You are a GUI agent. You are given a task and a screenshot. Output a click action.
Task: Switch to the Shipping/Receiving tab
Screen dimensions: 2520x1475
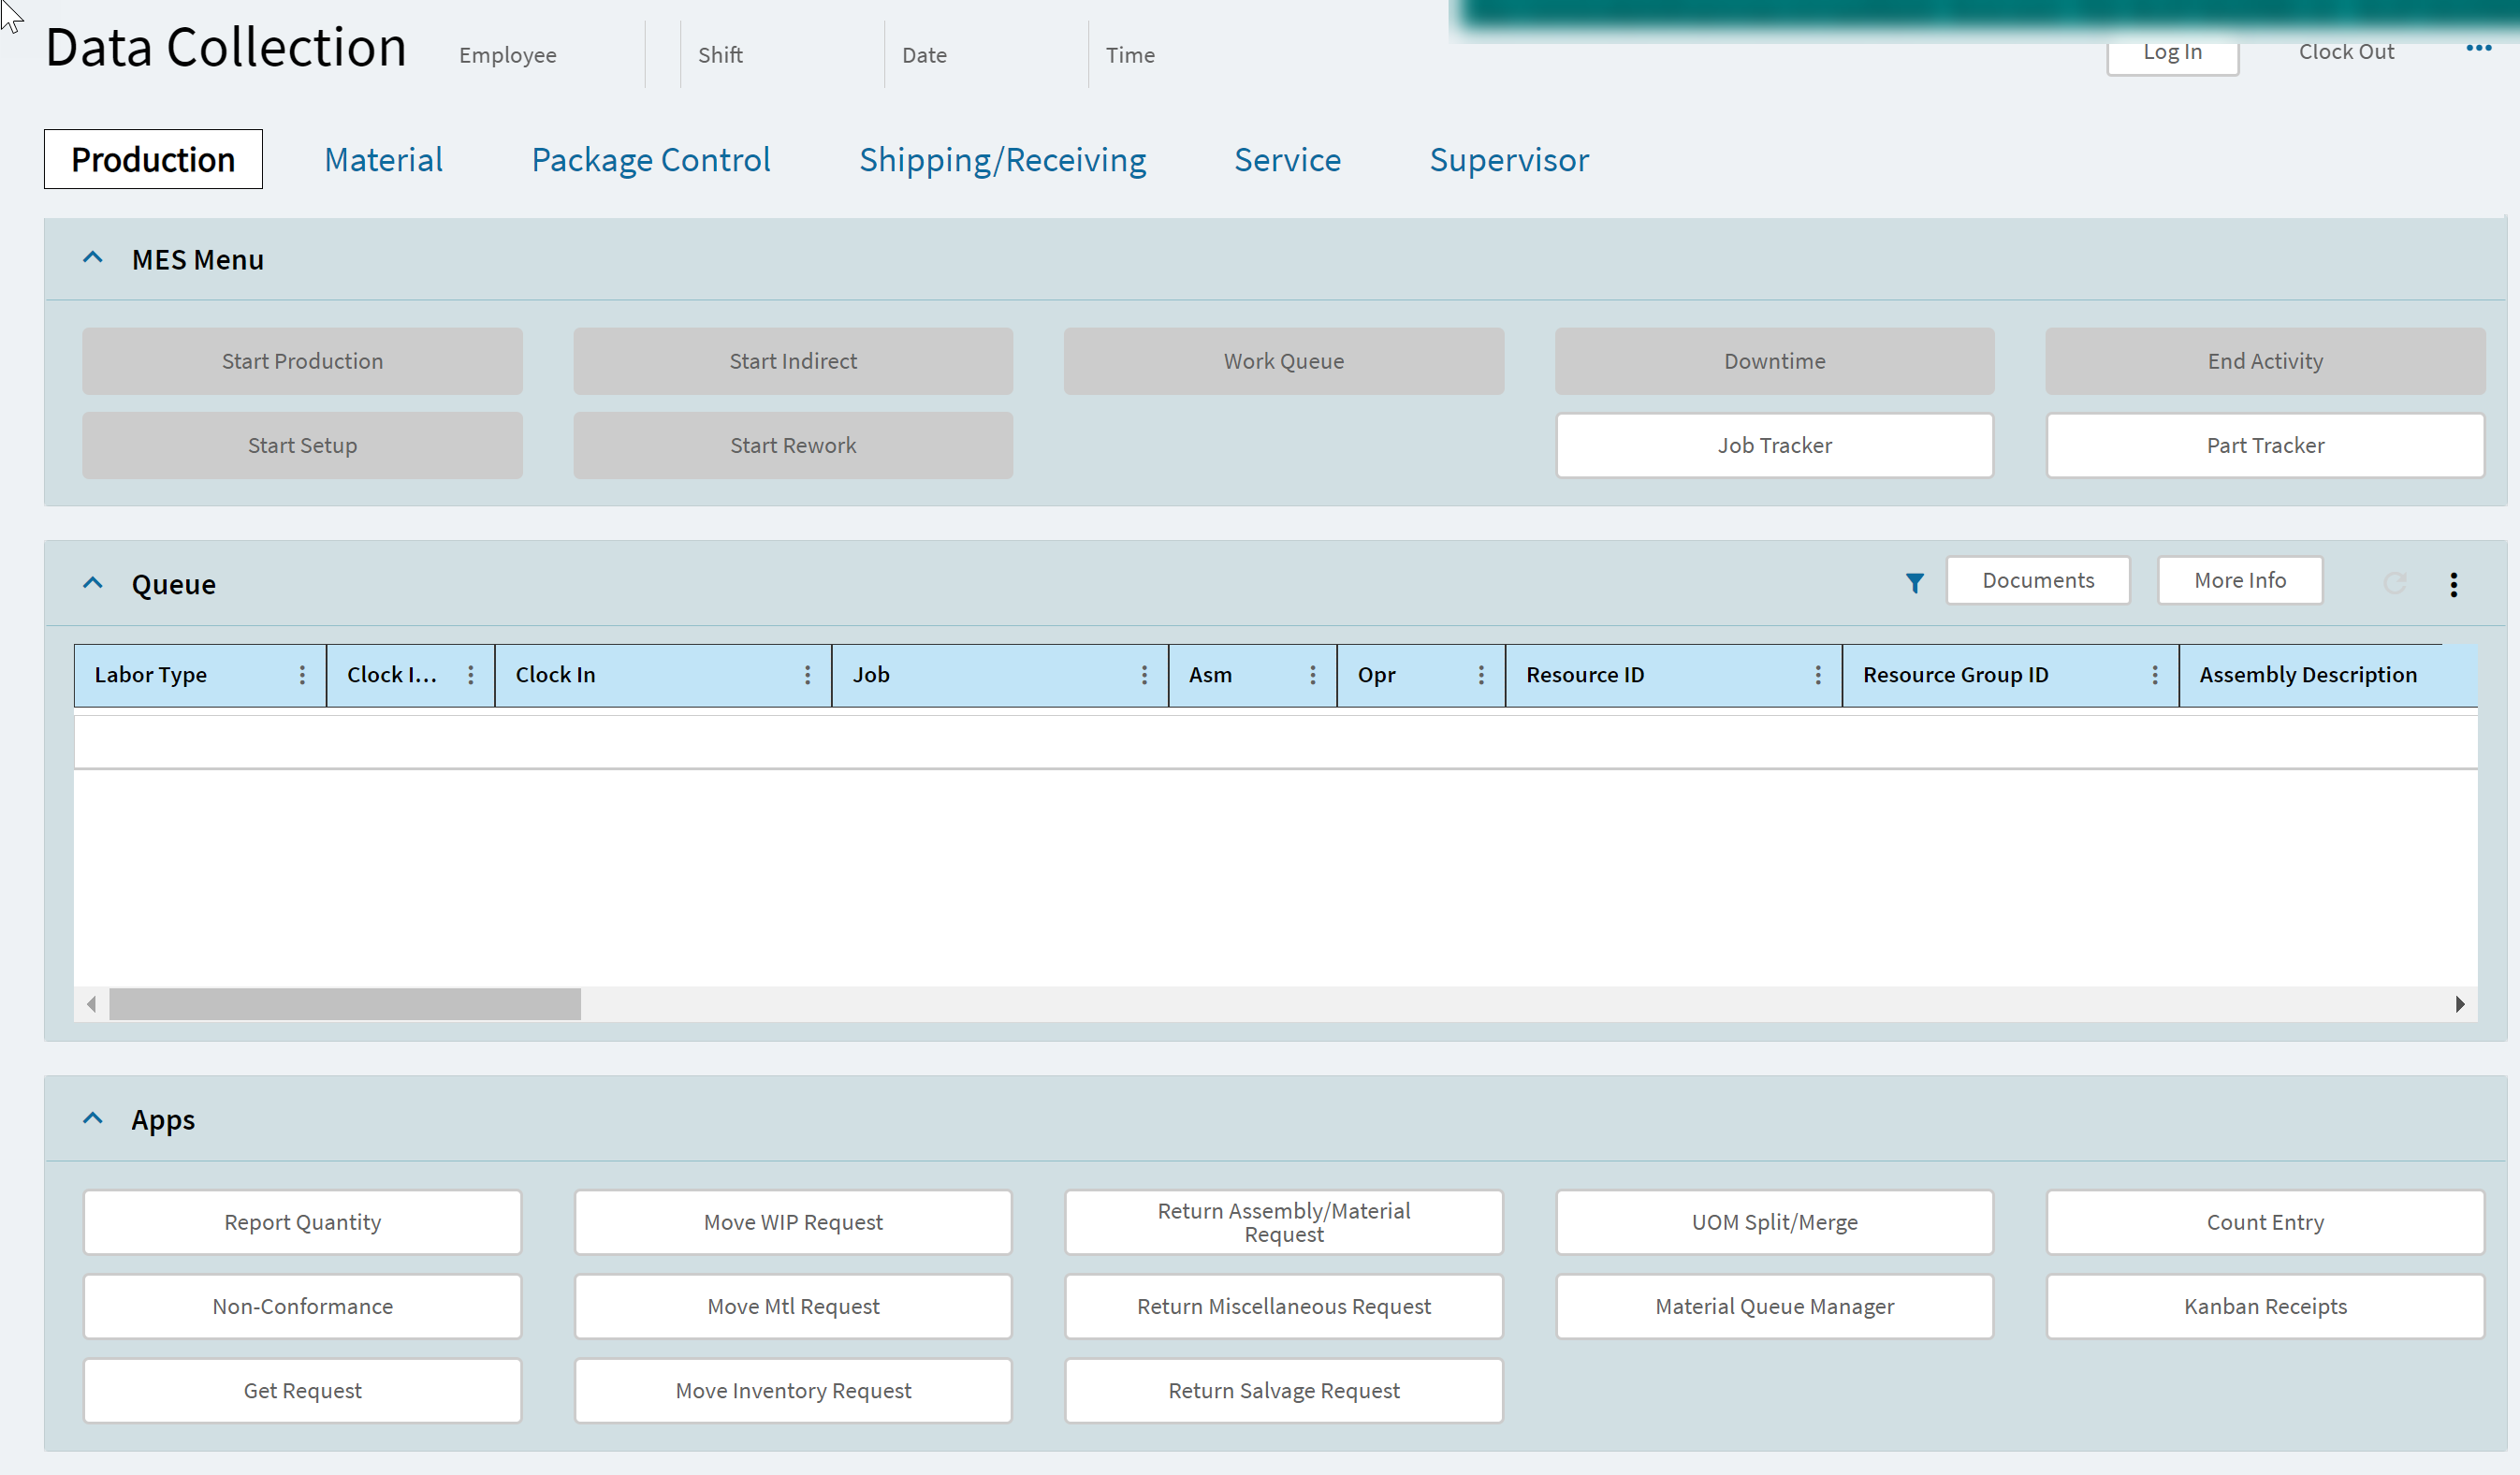1003,160
